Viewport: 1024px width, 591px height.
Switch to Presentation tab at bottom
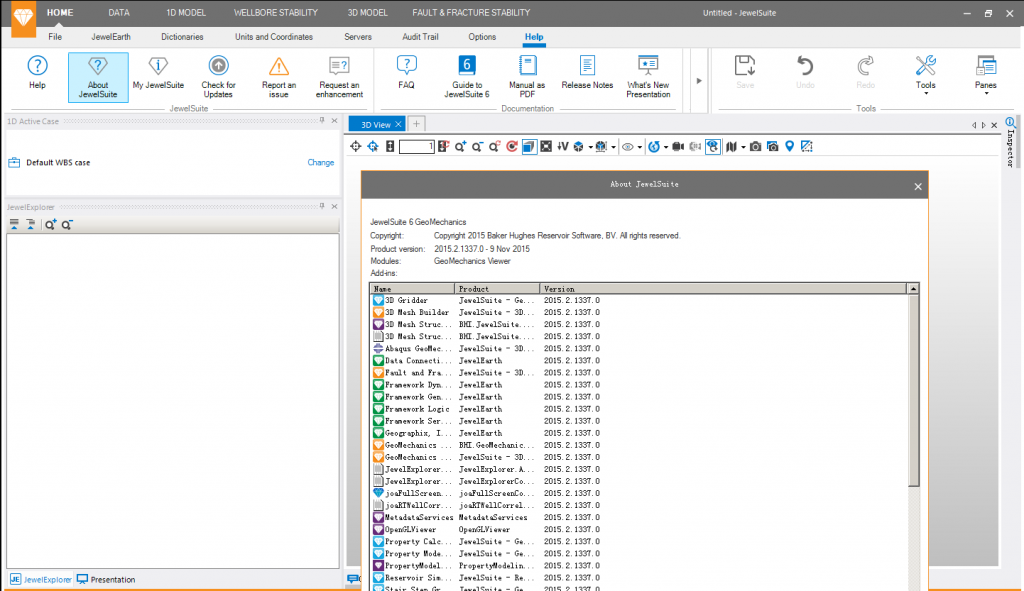click(x=106, y=579)
